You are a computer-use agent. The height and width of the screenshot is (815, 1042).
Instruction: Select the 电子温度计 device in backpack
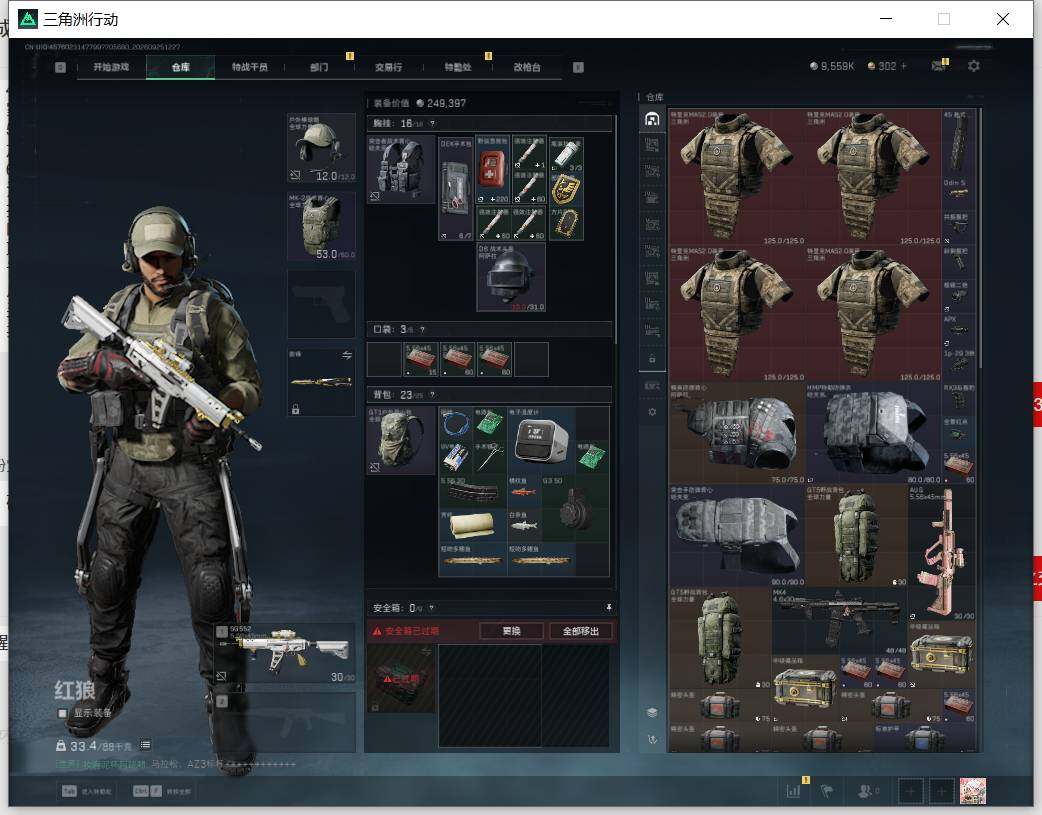click(541, 441)
